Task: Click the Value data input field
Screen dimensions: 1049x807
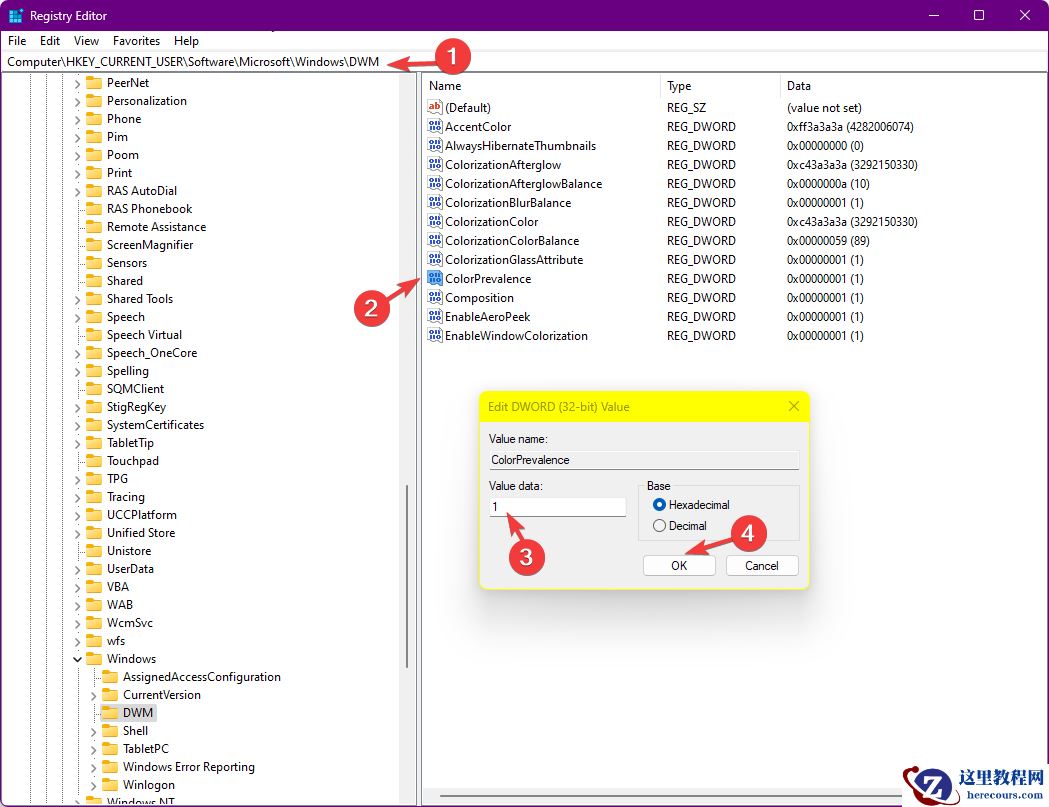Action: 558,507
